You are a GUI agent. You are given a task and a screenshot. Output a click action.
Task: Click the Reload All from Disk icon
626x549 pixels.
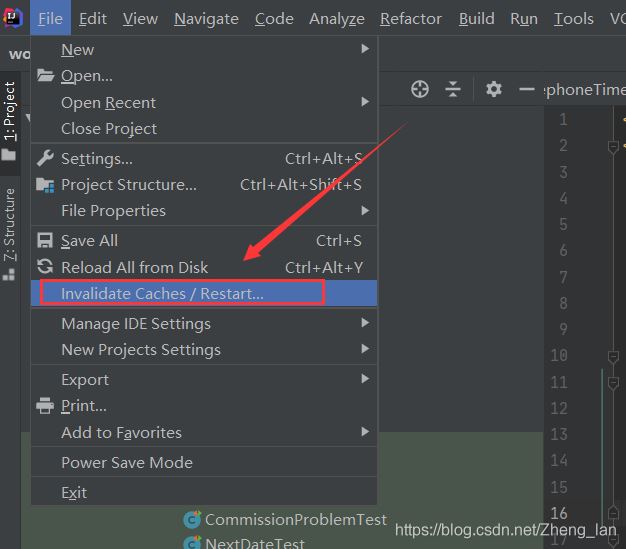pos(45,267)
